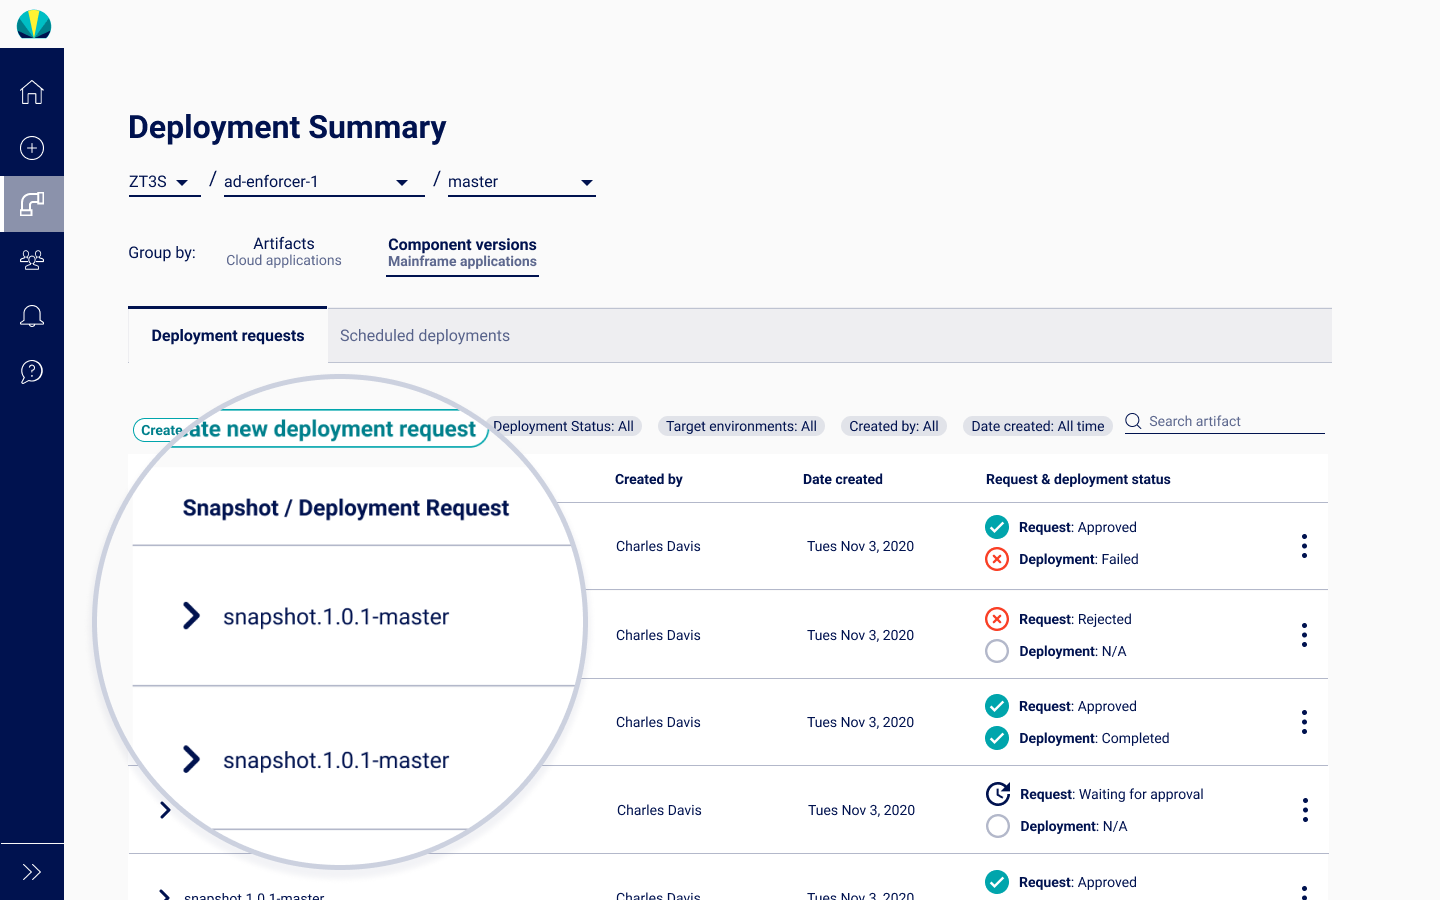Switch to Scheduled deployments tab
Image resolution: width=1440 pixels, height=900 pixels.
tap(425, 336)
